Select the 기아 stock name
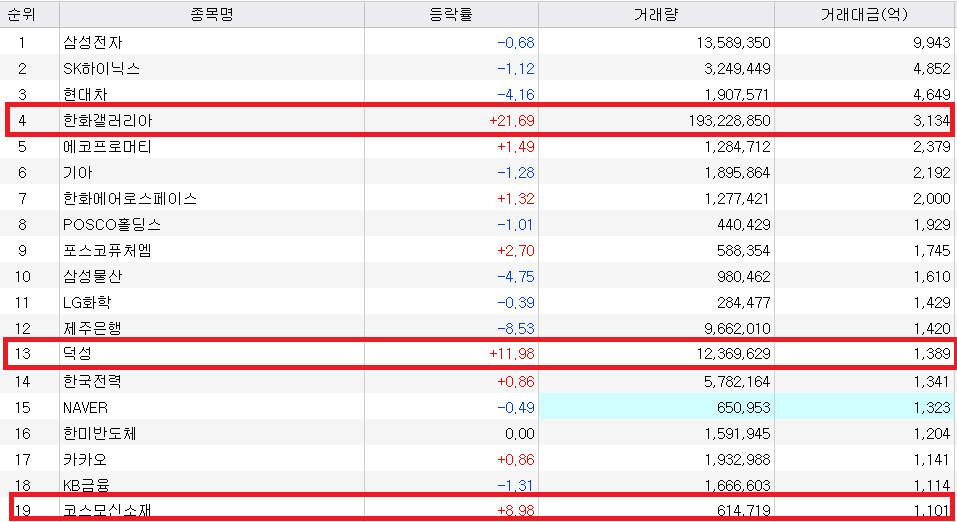 tap(78, 173)
